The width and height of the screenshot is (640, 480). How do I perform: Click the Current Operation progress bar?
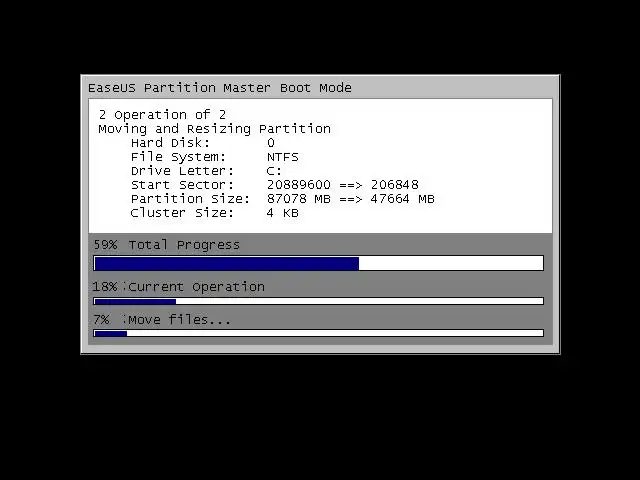point(318,301)
